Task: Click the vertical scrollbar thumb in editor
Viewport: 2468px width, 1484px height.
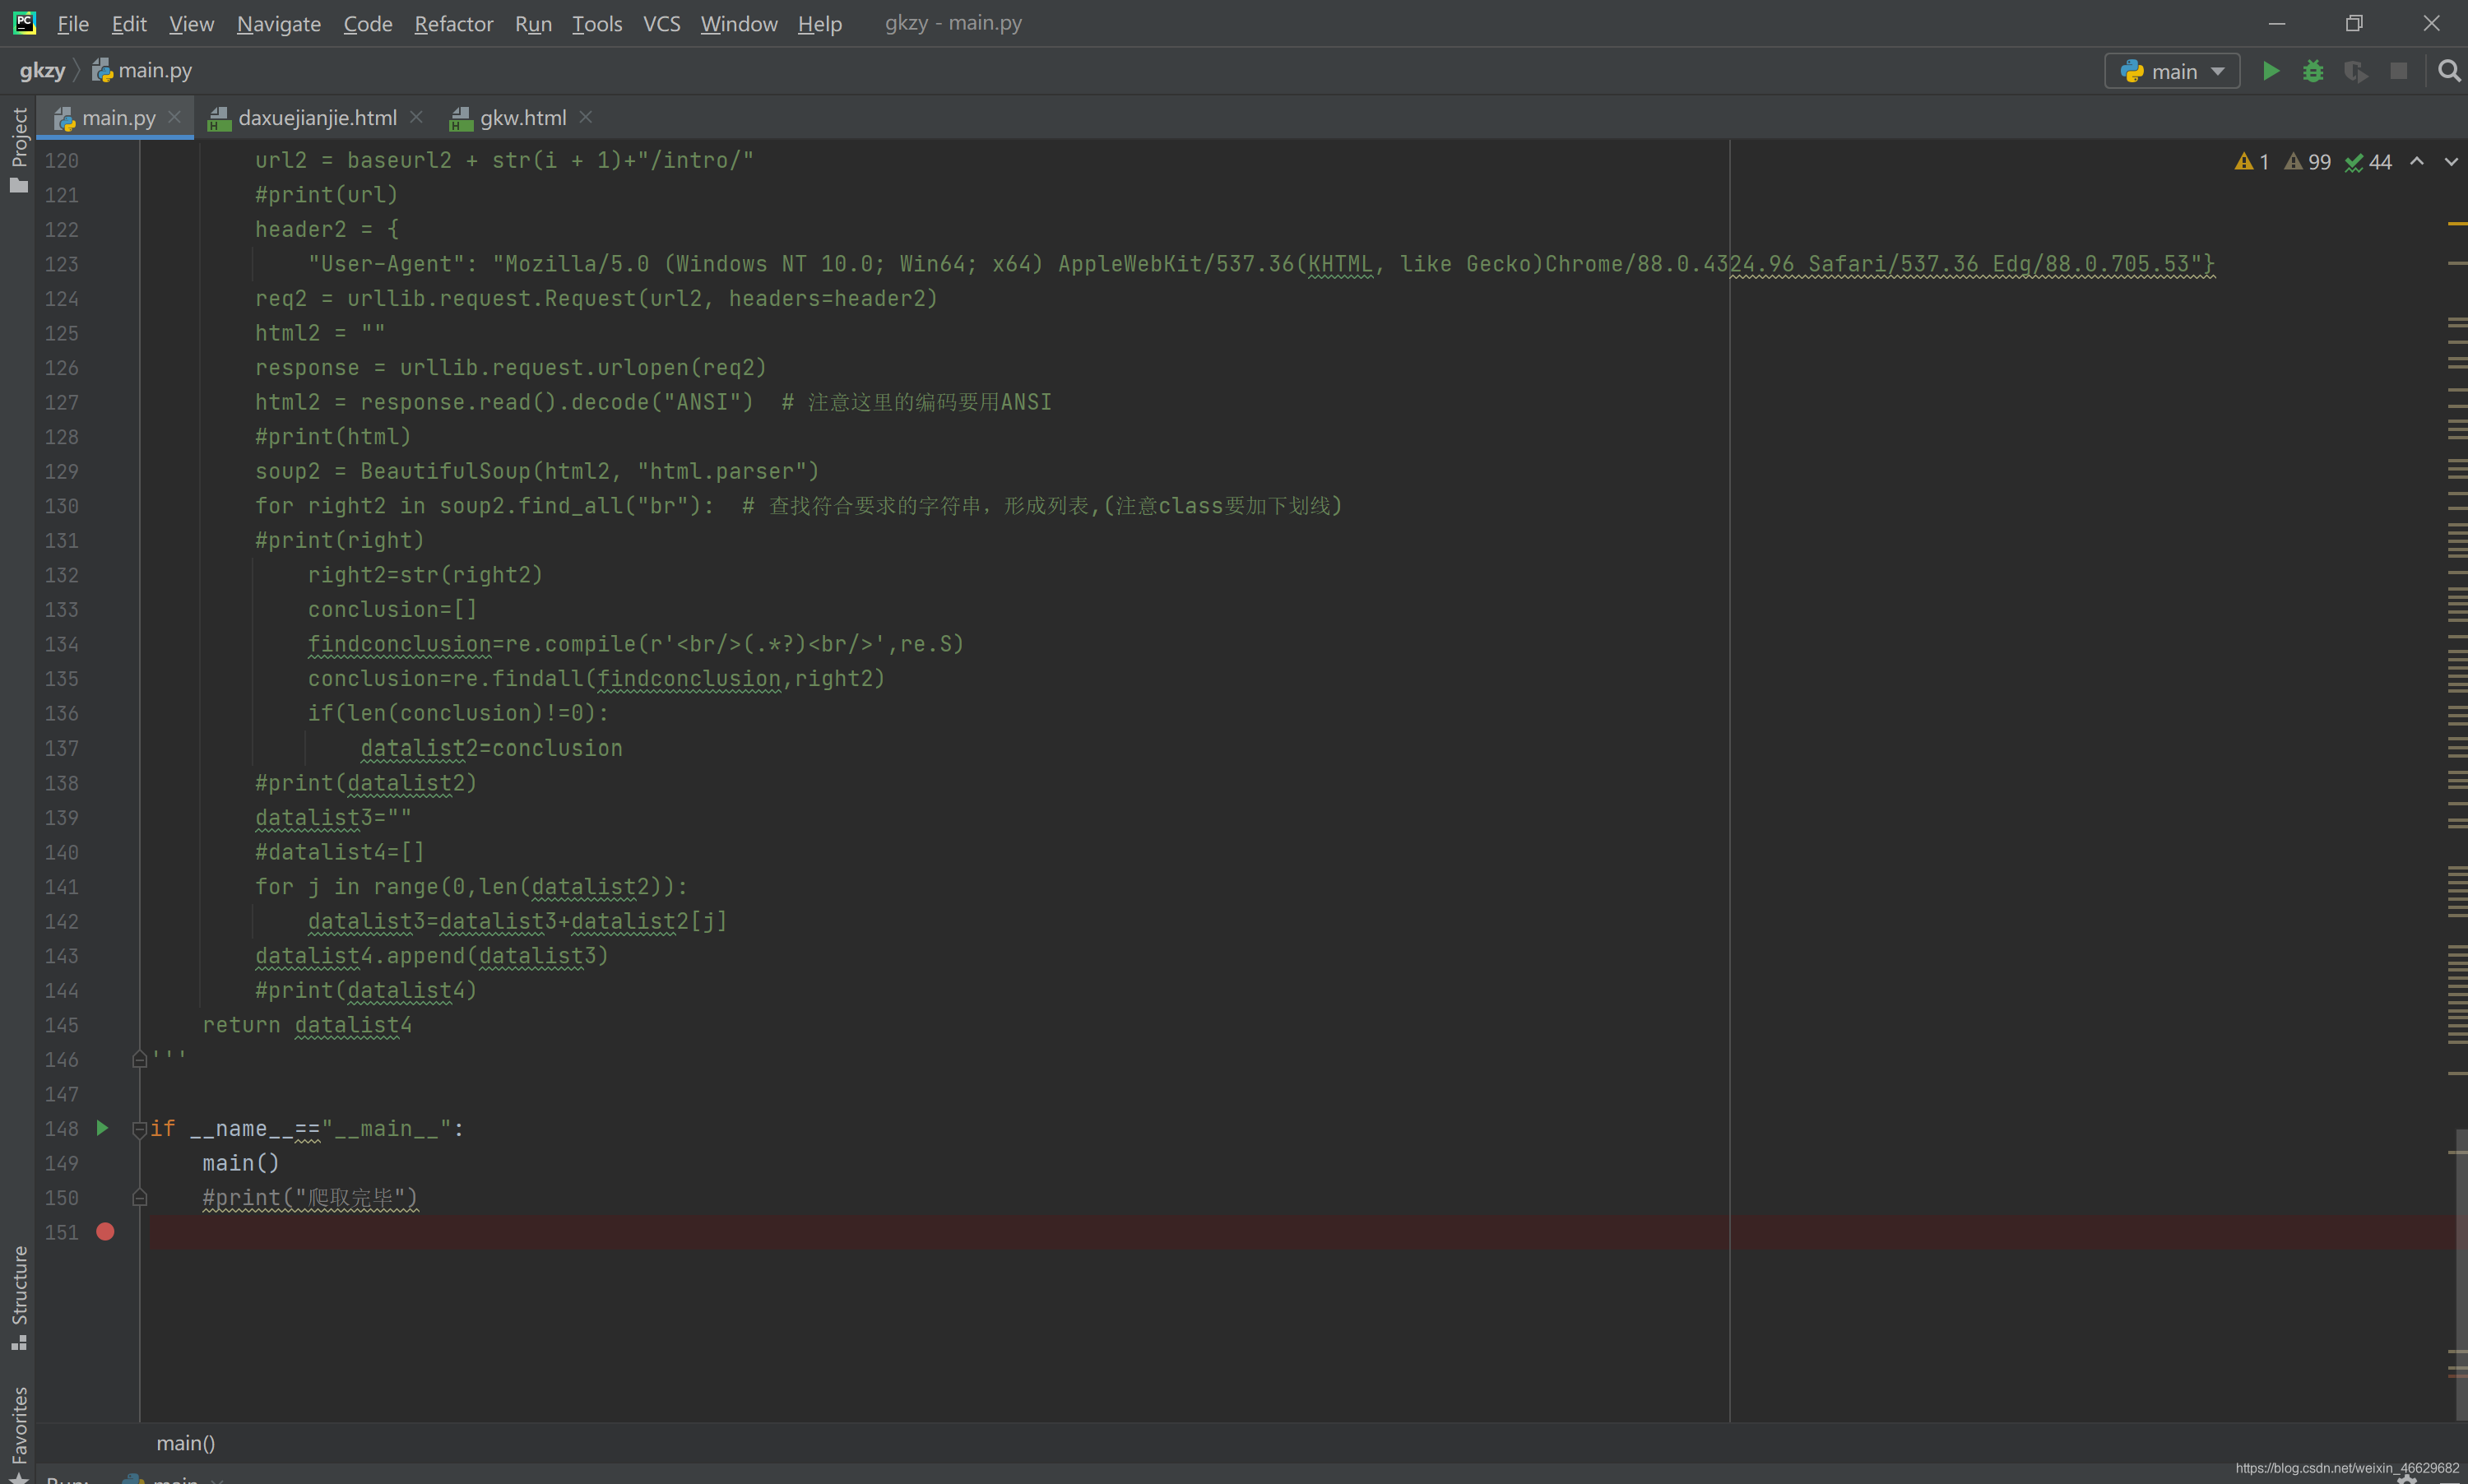Action: 2461,1274
